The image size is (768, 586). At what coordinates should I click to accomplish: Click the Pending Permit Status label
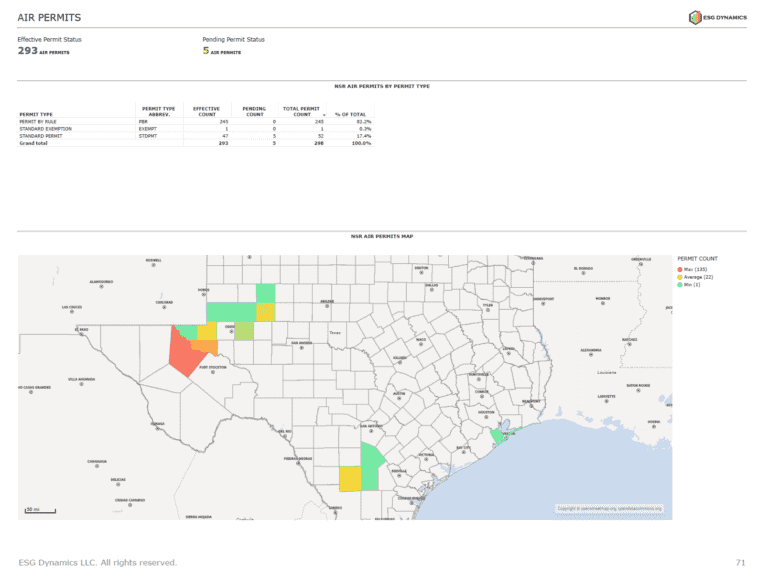pos(234,40)
